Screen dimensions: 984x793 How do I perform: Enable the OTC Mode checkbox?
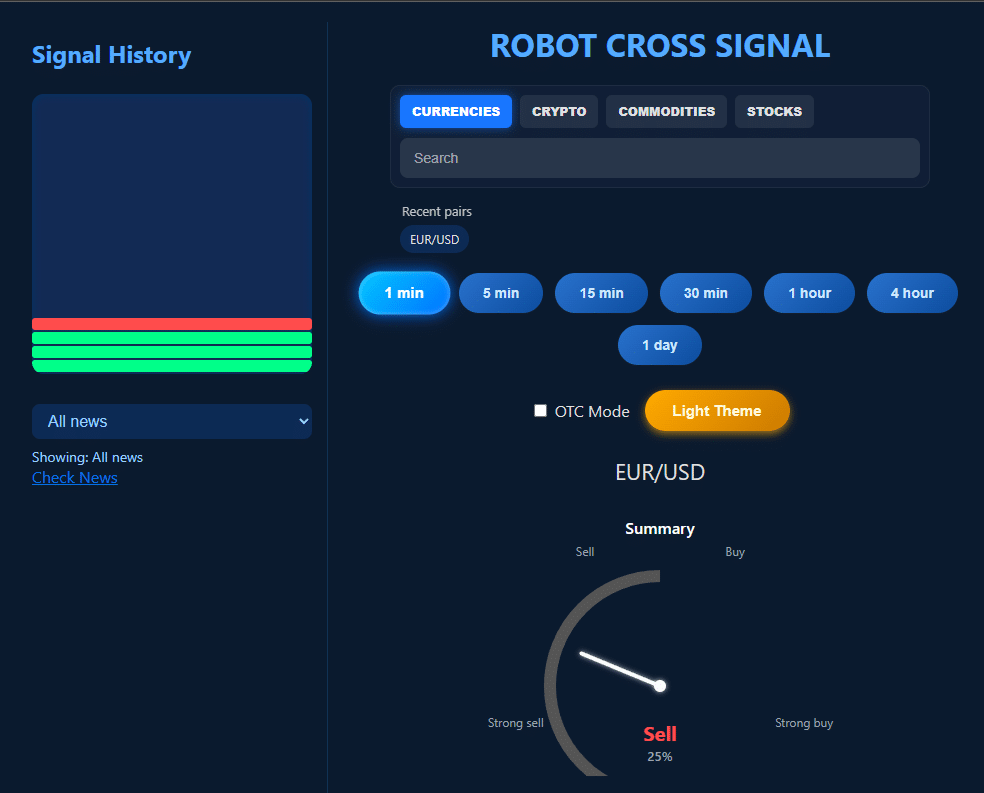coord(540,410)
